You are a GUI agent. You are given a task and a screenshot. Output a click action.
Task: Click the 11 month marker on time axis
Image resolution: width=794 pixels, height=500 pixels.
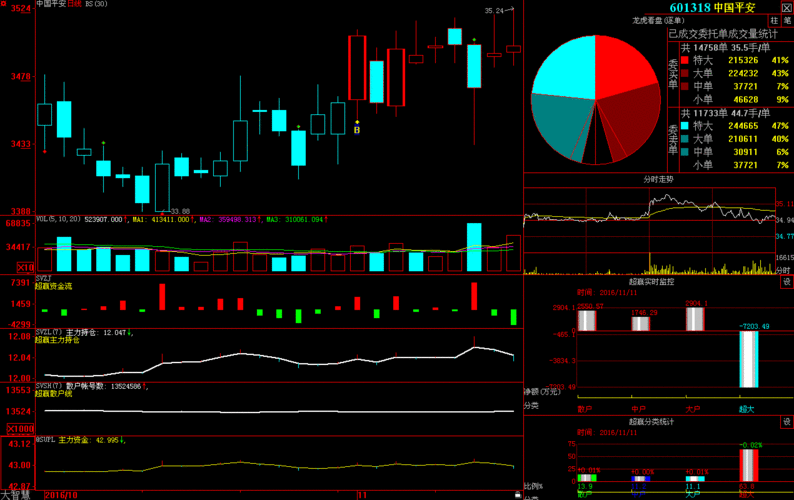pos(362,495)
